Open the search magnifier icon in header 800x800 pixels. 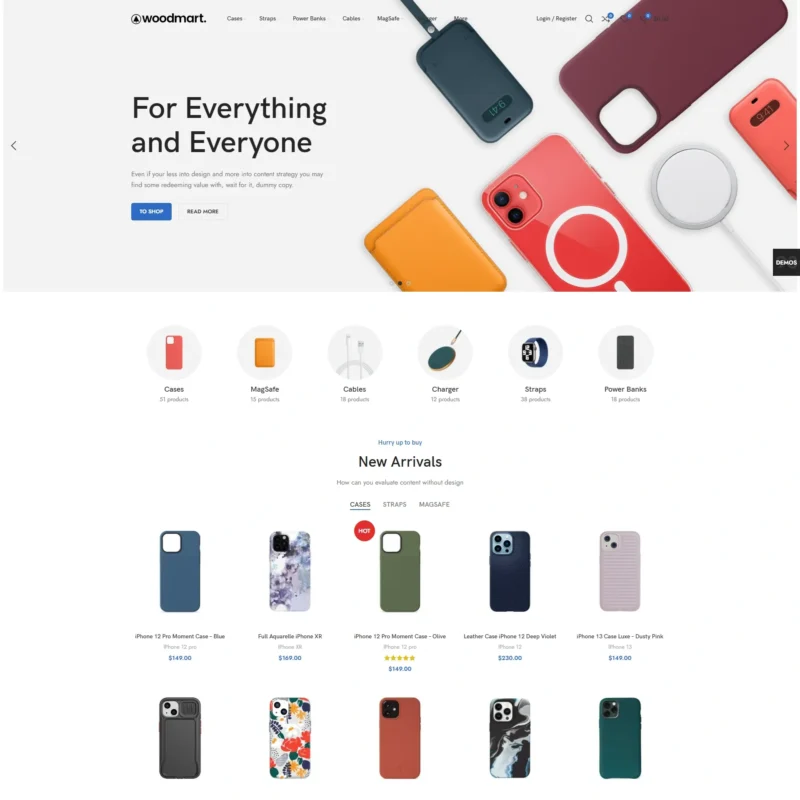(589, 19)
